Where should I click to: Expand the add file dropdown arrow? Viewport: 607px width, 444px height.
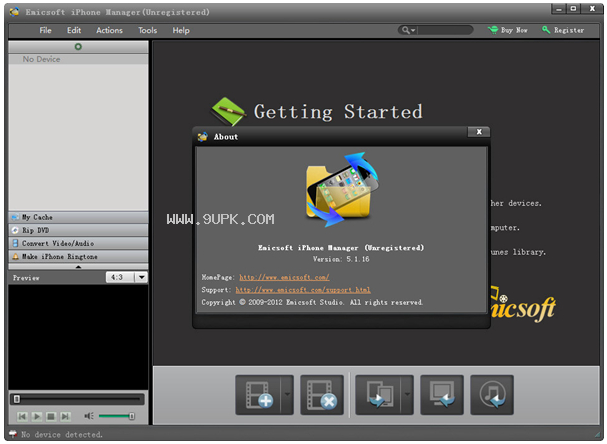(287, 395)
